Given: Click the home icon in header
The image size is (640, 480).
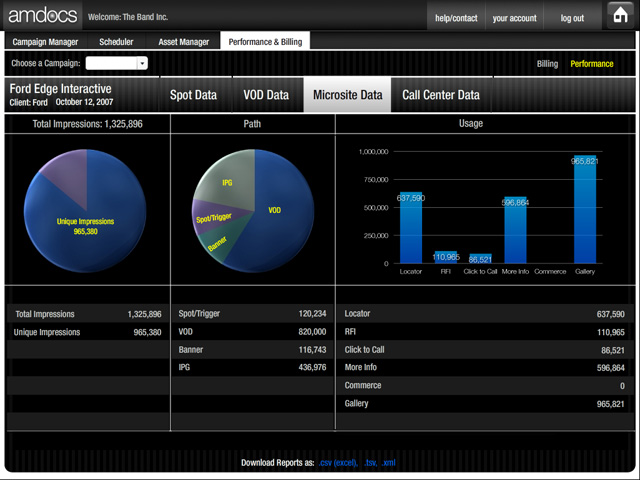Looking at the screenshot, I should tap(620, 16).
